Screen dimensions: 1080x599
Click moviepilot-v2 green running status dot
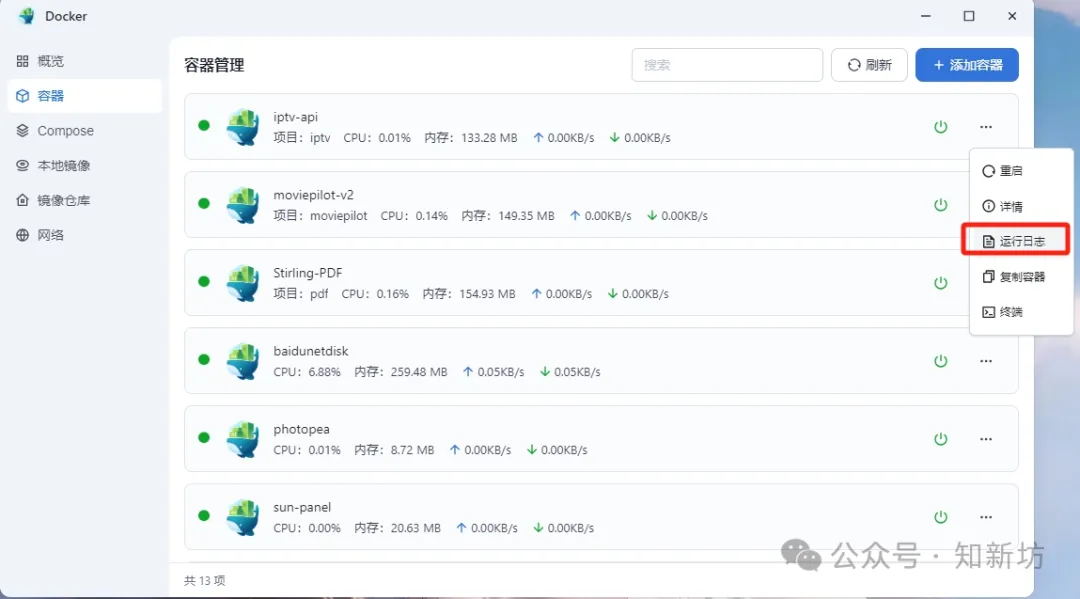tap(204, 203)
